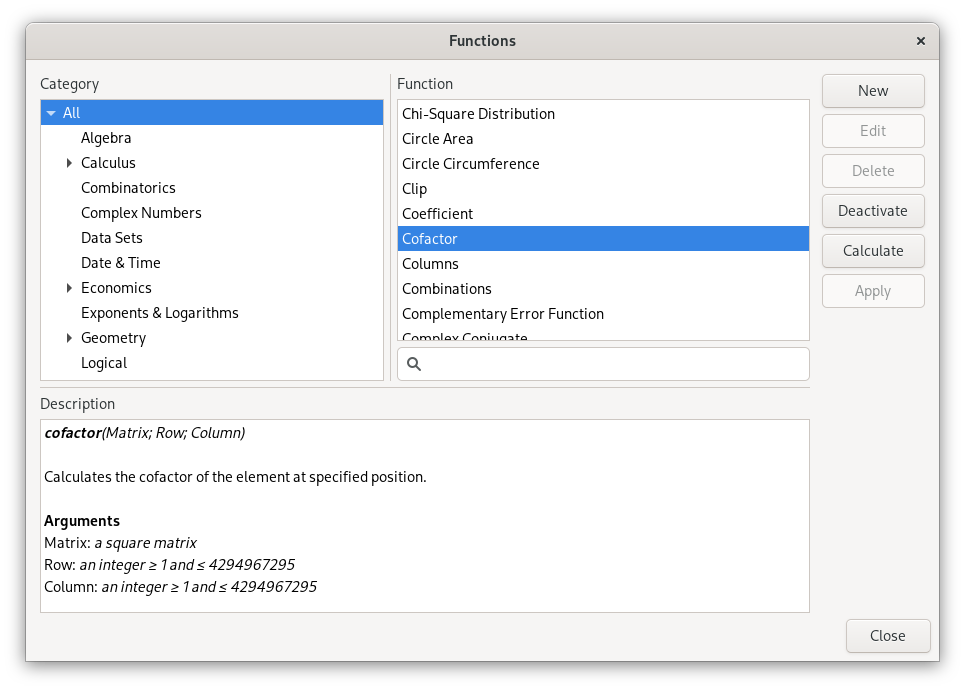This screenshot has height=690, width=965.
Task: Select the Combinations function
Action: [446, 288]
